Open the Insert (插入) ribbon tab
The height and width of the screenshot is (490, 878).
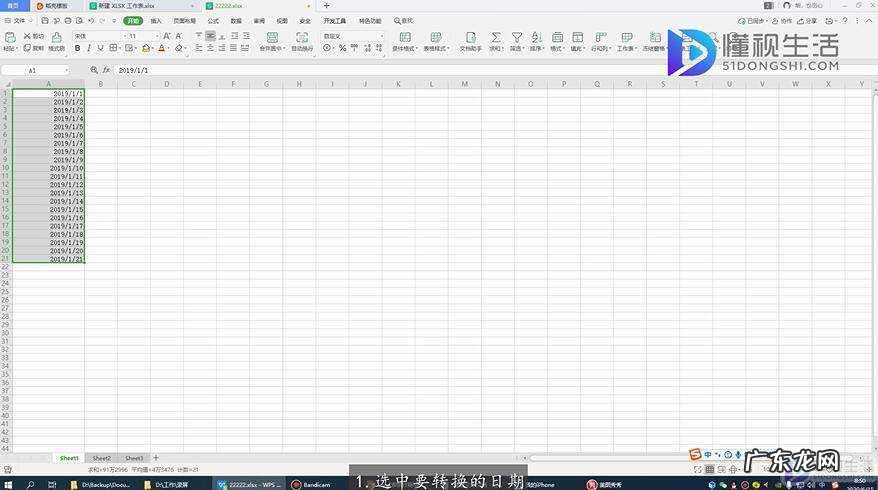[x=156, y=20]
